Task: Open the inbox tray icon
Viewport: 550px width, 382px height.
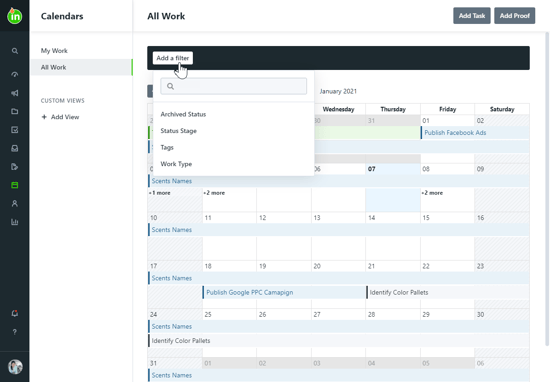Action: click(15, 148)
